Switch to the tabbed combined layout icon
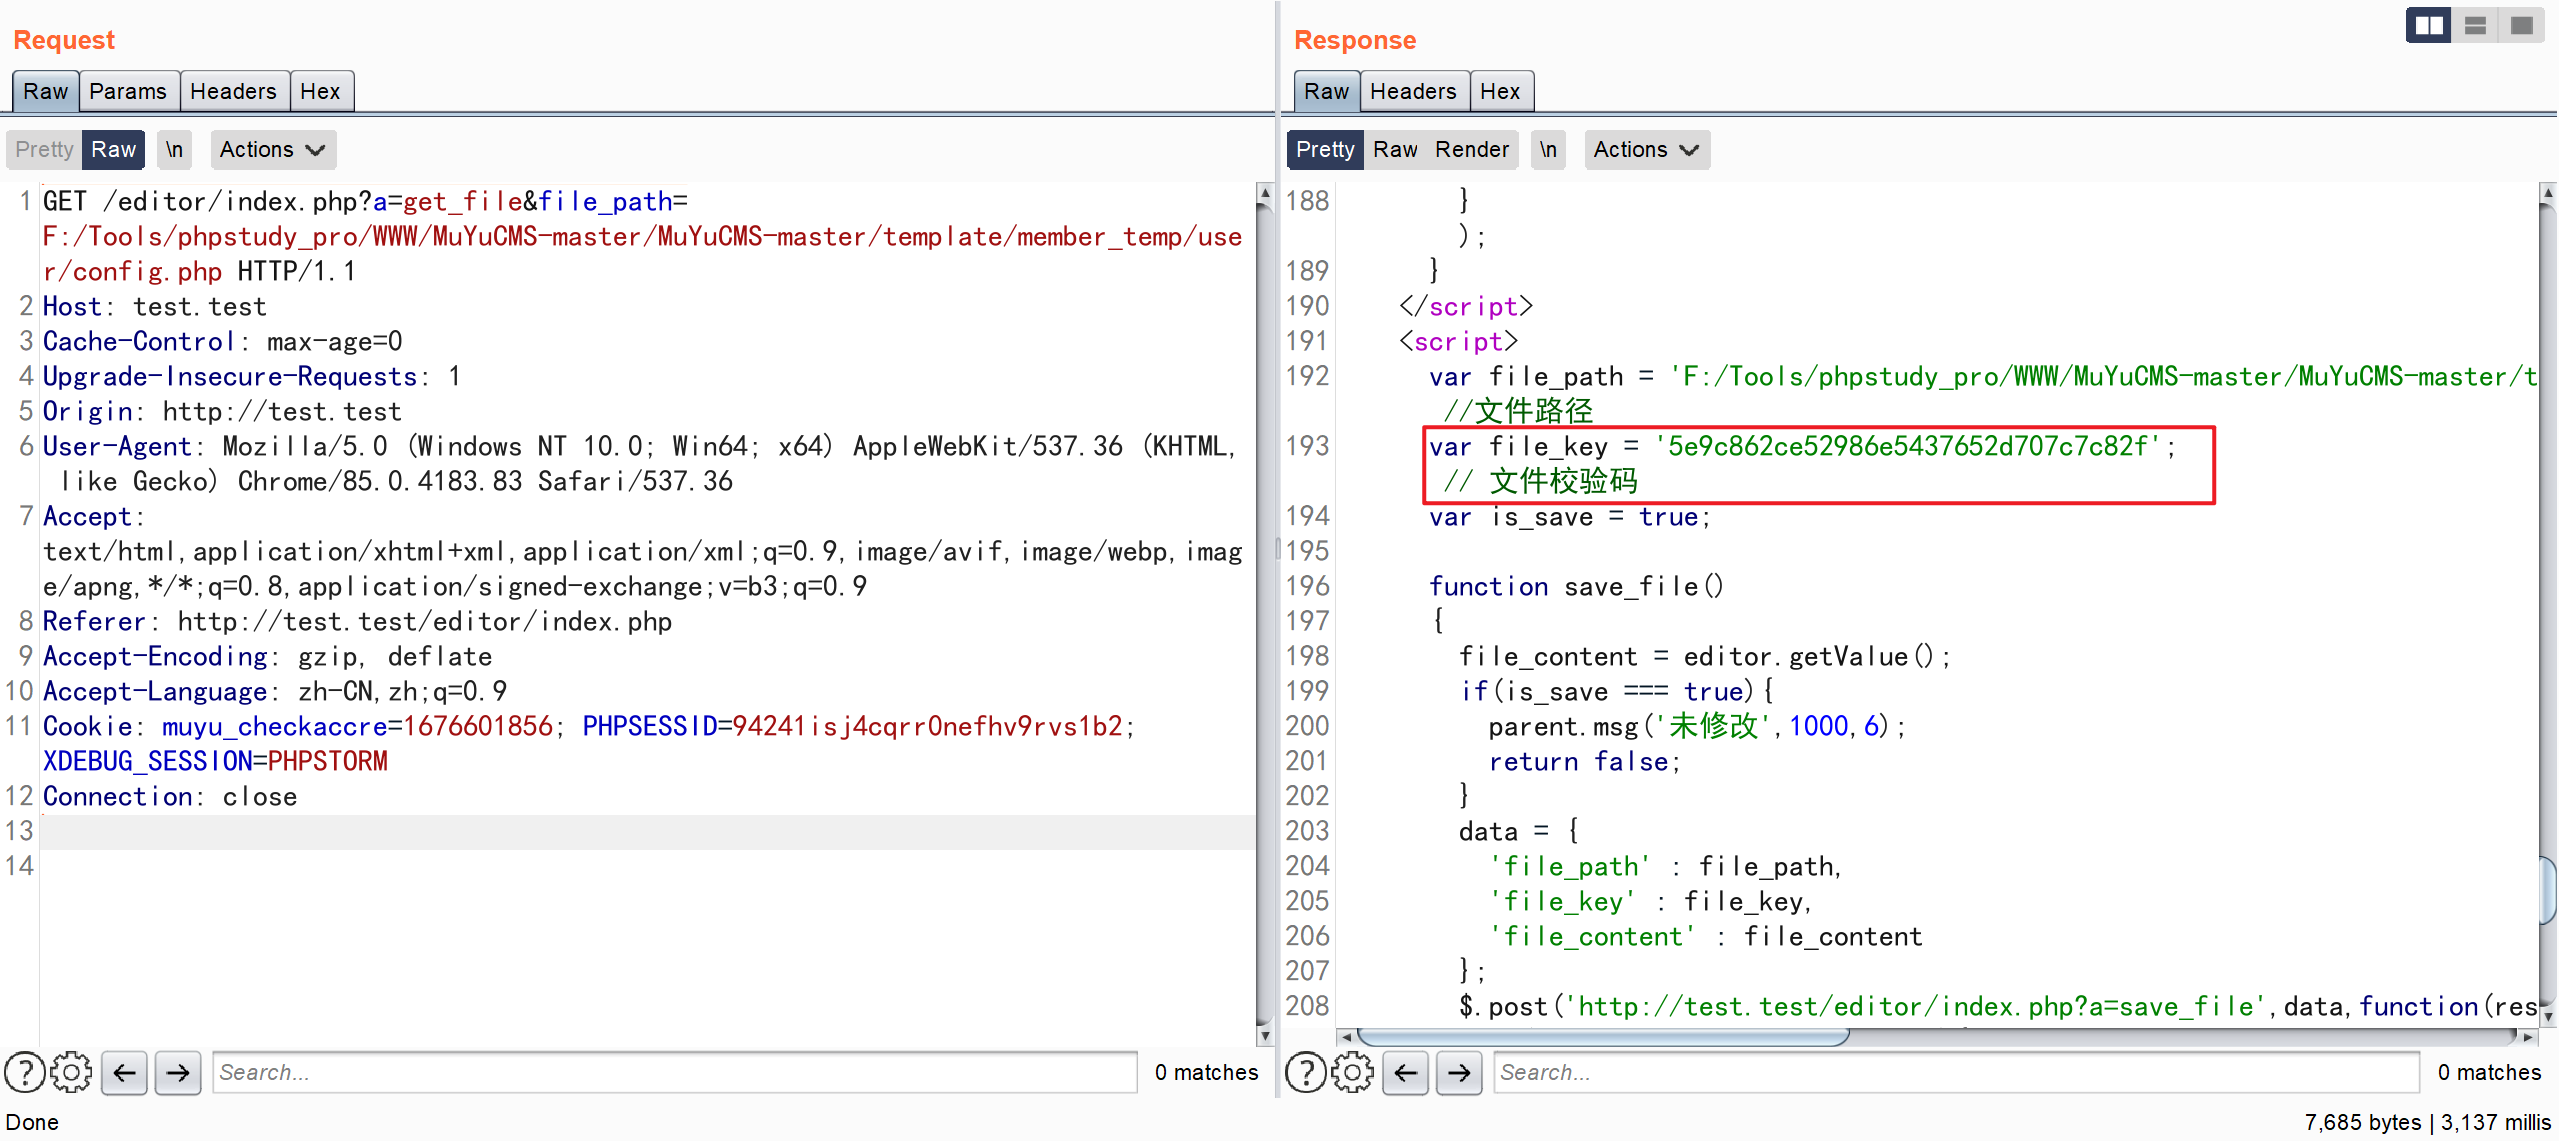Image resolution: width=2559 pixels, height=1141 pixels. click(2521, 25)
